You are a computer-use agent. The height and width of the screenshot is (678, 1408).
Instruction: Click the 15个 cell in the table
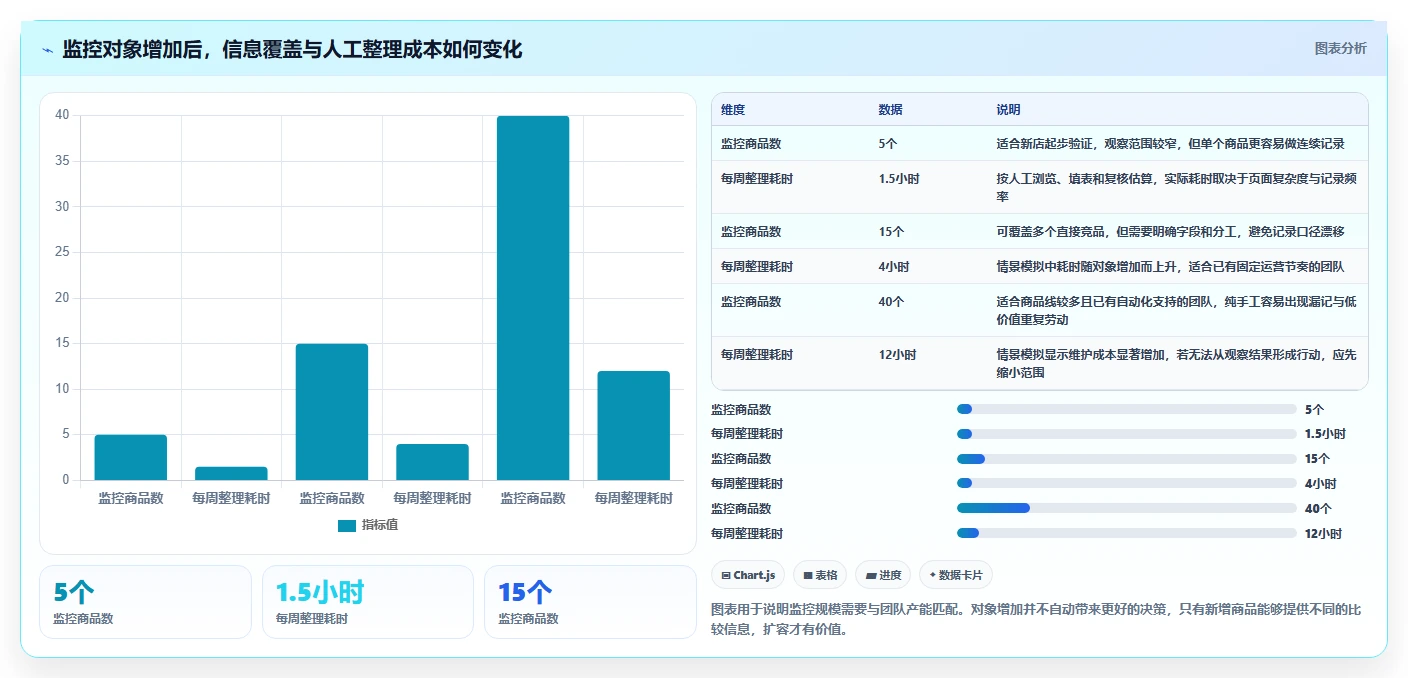891,232
